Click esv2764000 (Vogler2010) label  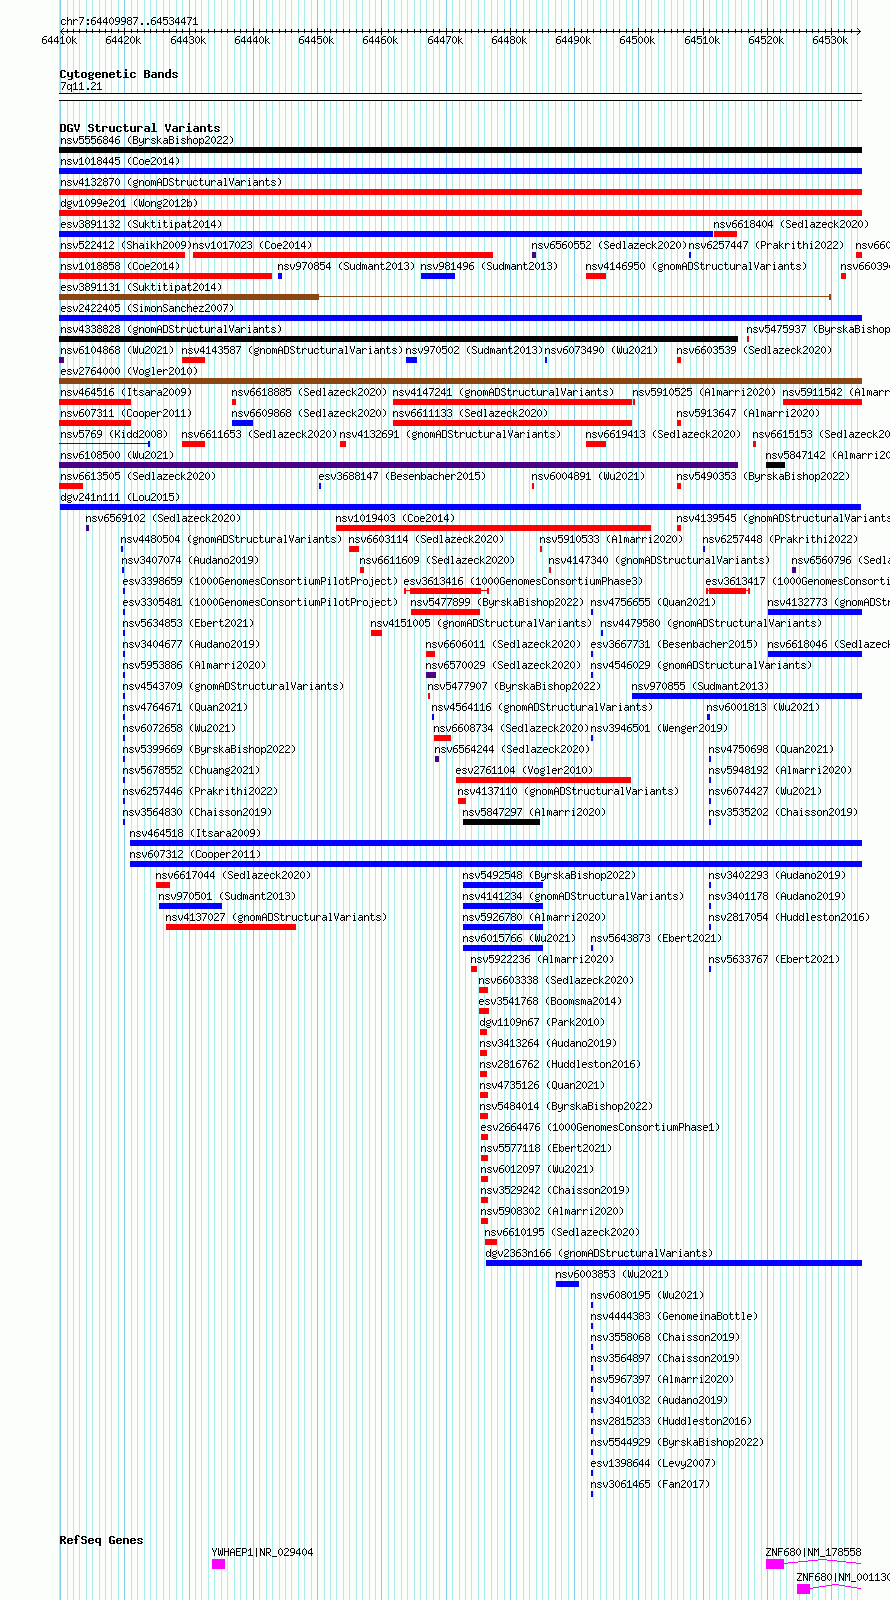click(129, 371)
